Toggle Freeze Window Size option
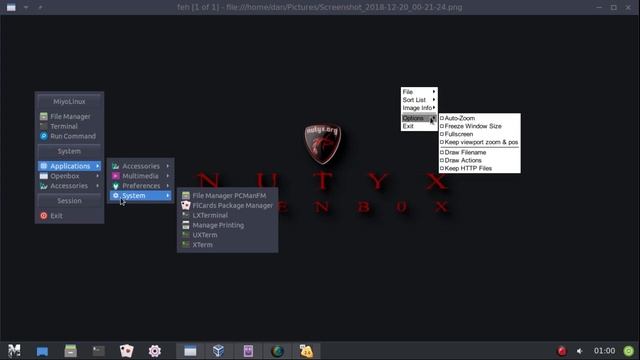The width and height of the screenshot is (640, 360). pos(480,126)
